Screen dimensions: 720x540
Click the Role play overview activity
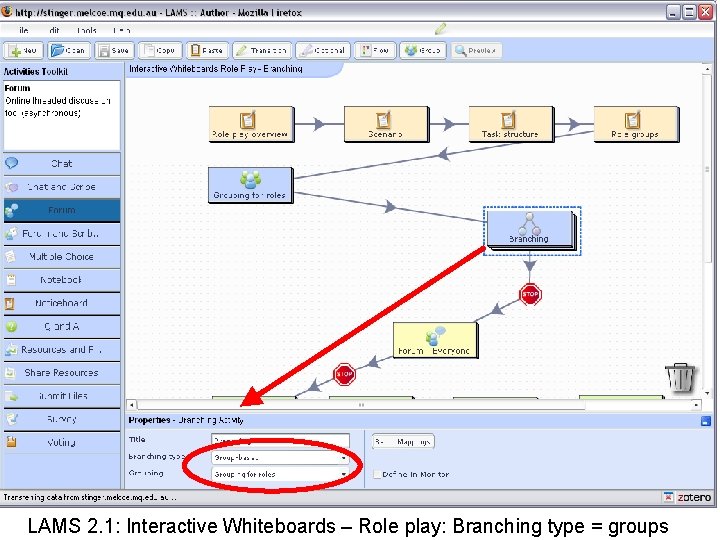point(251,124)
